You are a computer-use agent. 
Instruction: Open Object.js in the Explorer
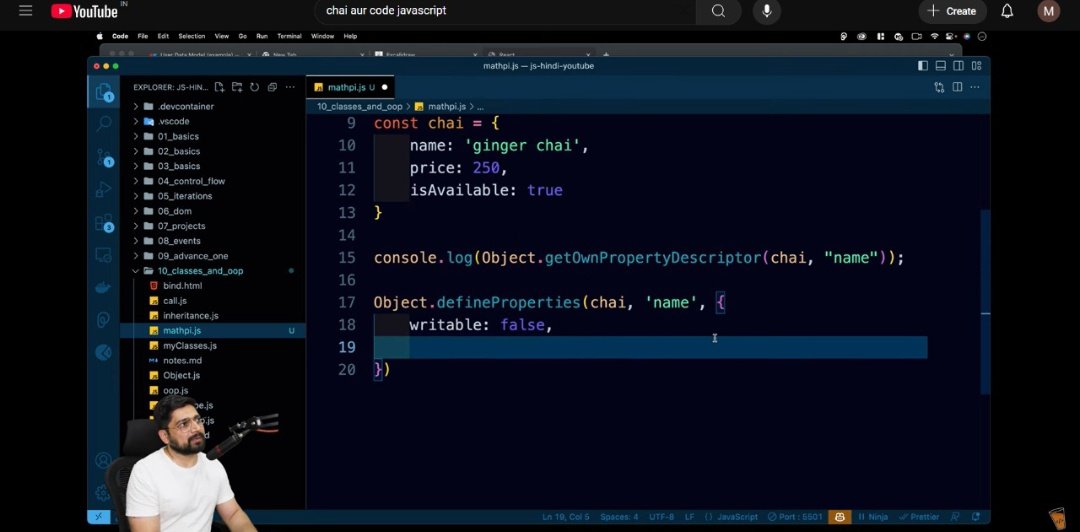point(212,376)
